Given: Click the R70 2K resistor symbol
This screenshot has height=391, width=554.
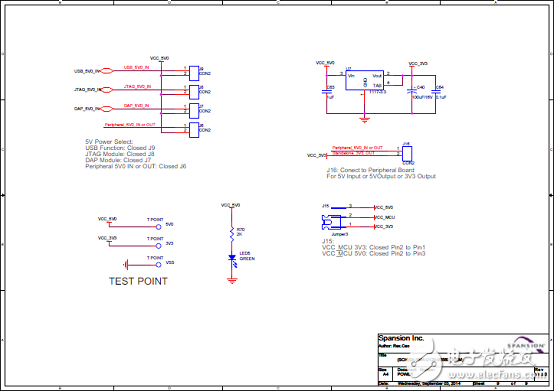Looking at the screenshot, I should pos(232,234).
